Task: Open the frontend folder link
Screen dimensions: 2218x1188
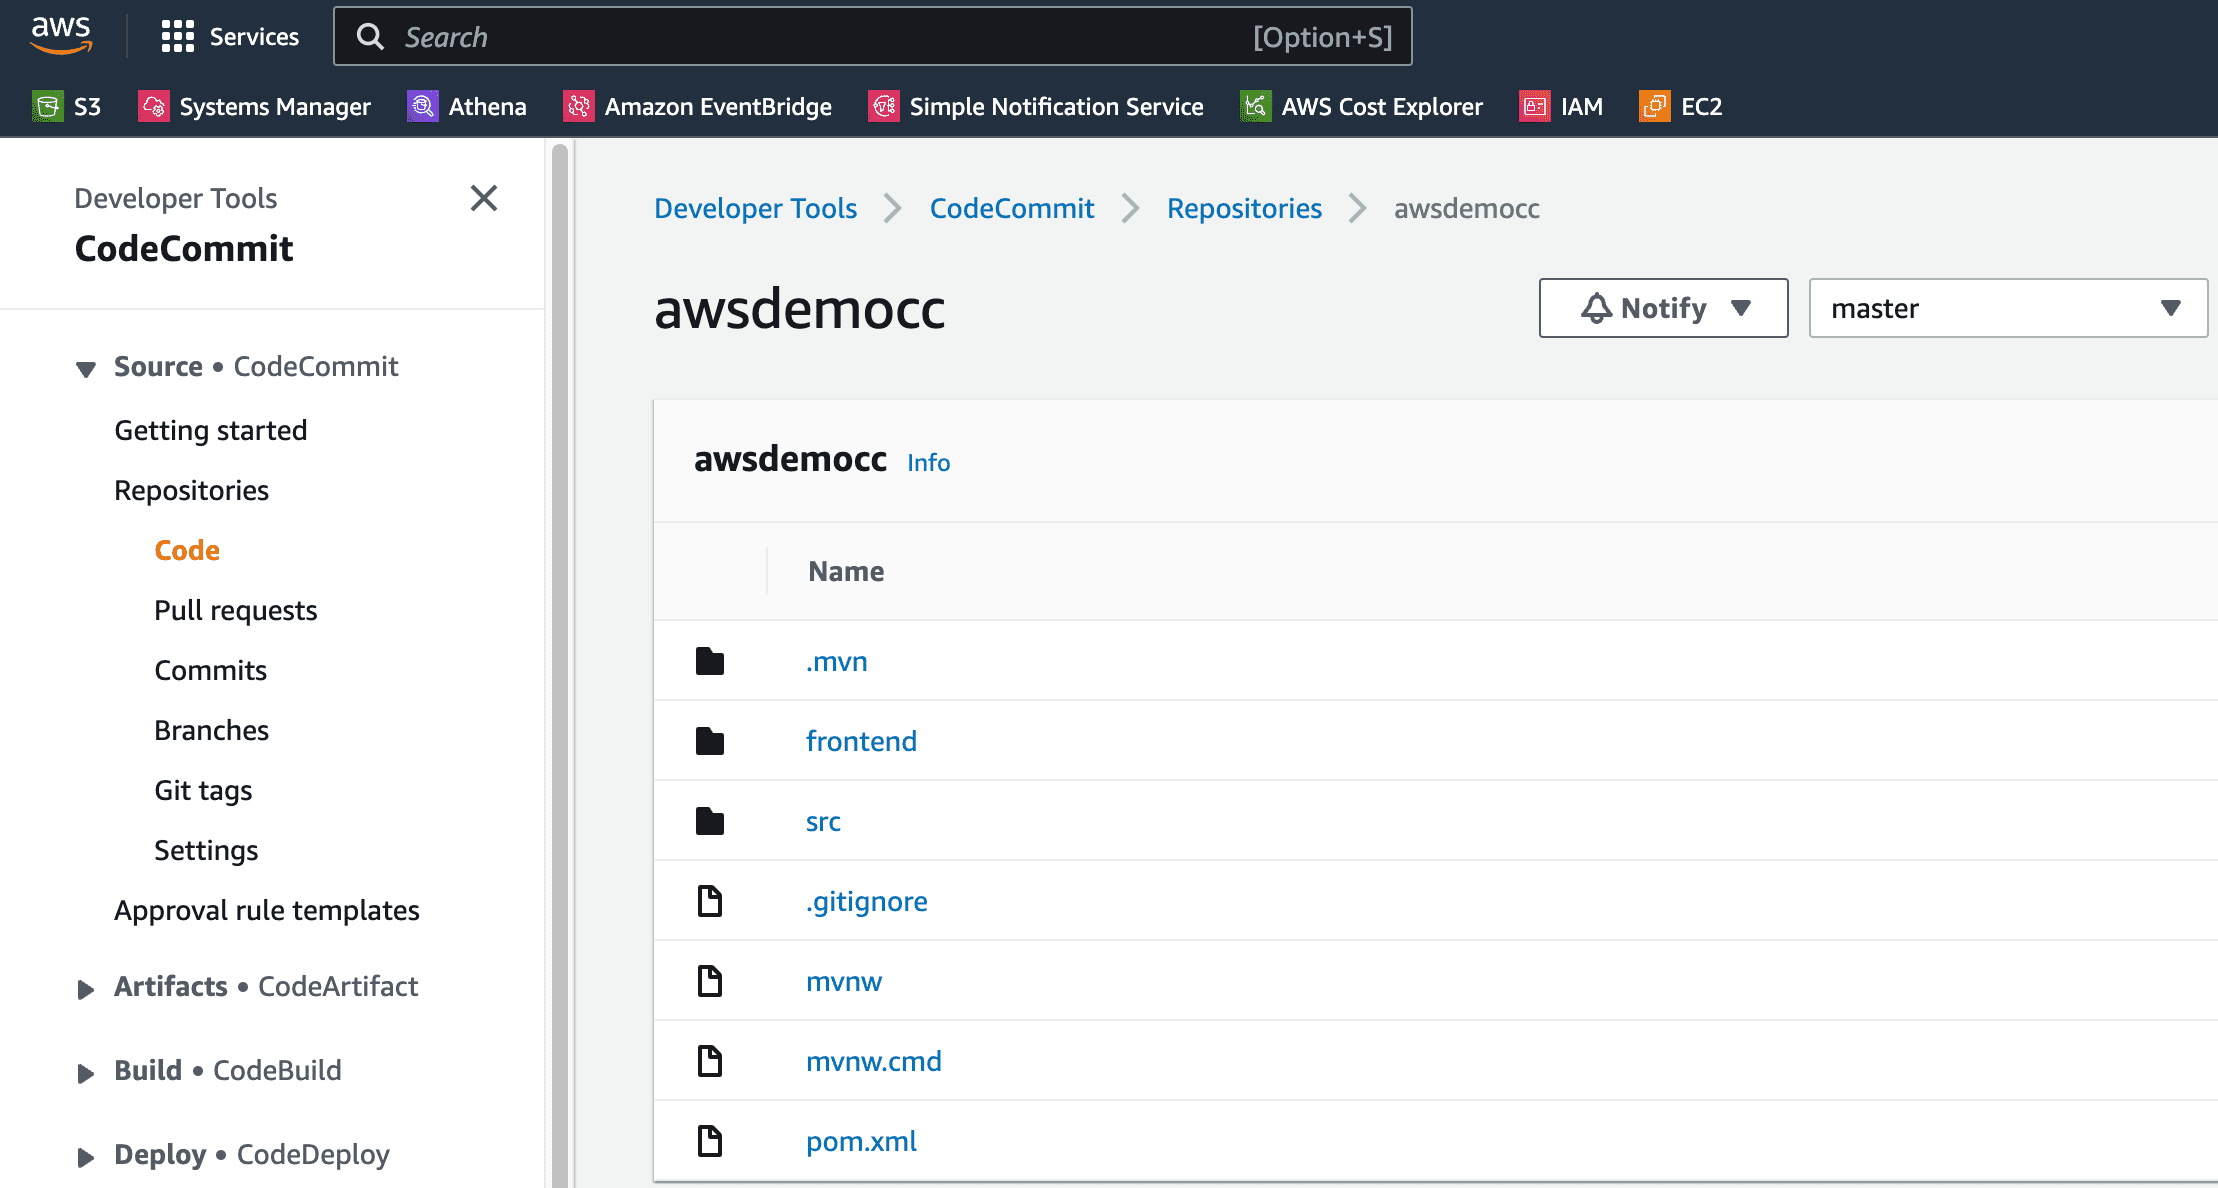Action: pos(861,741)
